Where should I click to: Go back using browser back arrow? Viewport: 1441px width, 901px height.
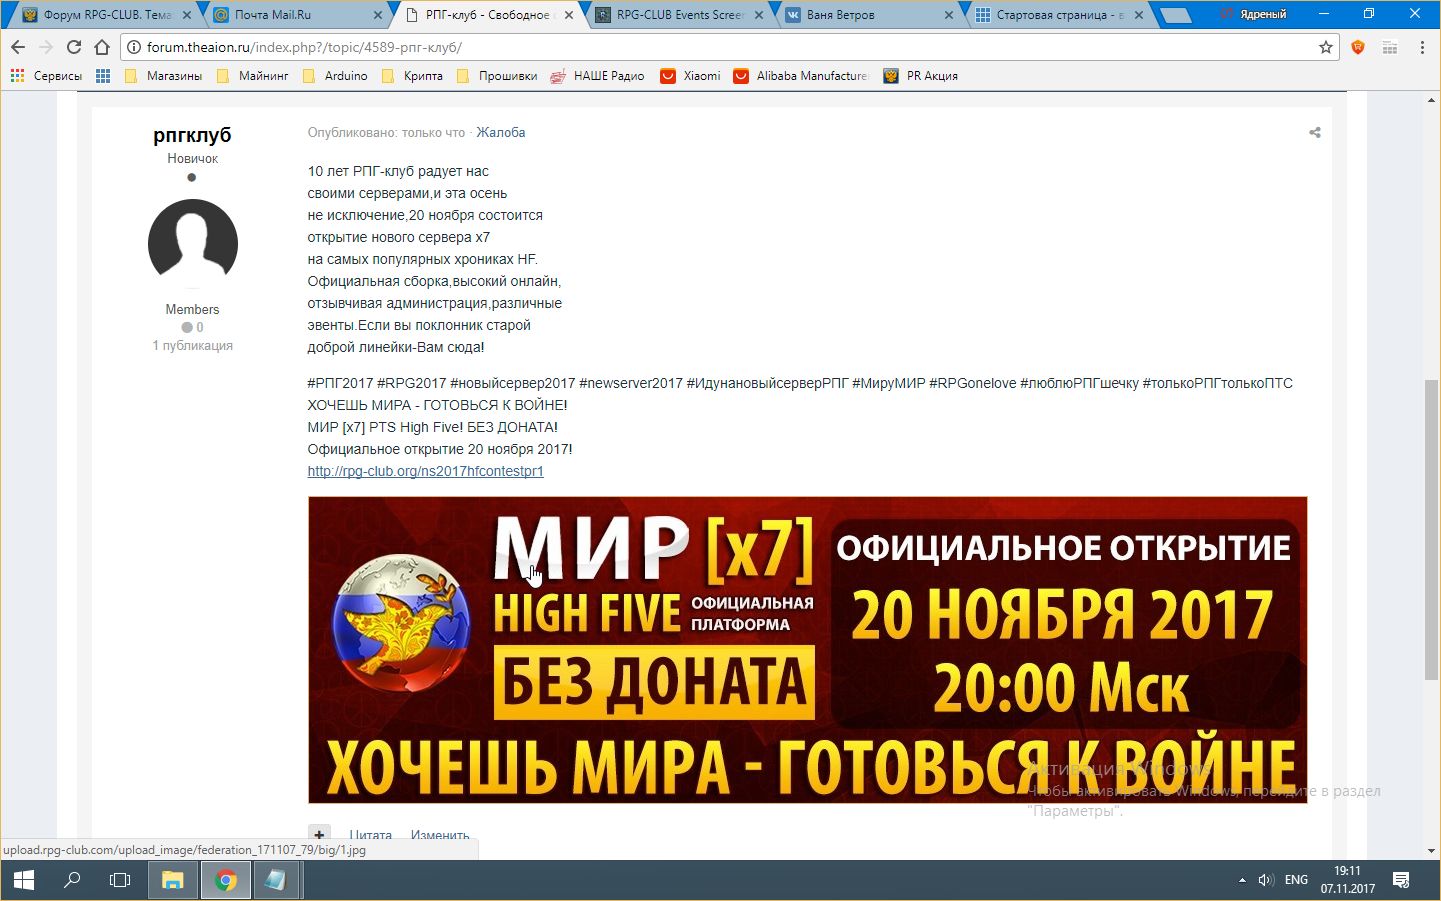pos(18,47)
